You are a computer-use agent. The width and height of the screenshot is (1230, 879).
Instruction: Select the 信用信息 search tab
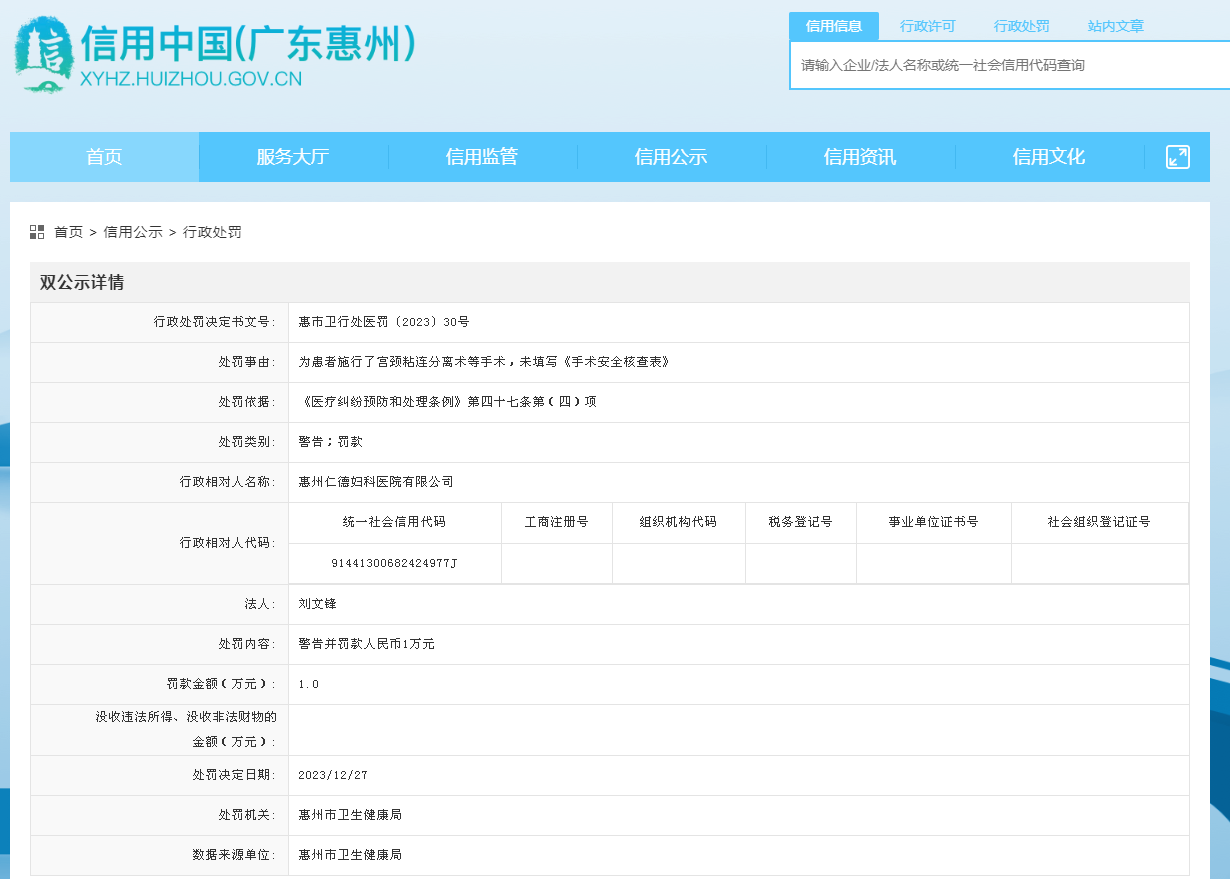click(834, 26)
